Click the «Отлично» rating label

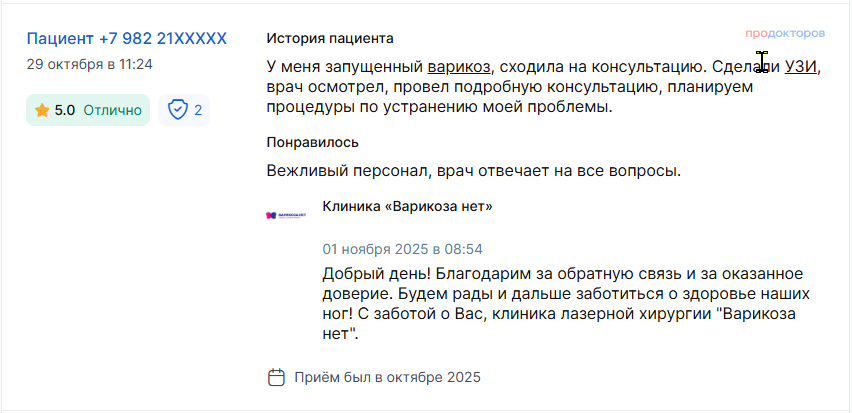pyautogui.click(x=112, y=110)
